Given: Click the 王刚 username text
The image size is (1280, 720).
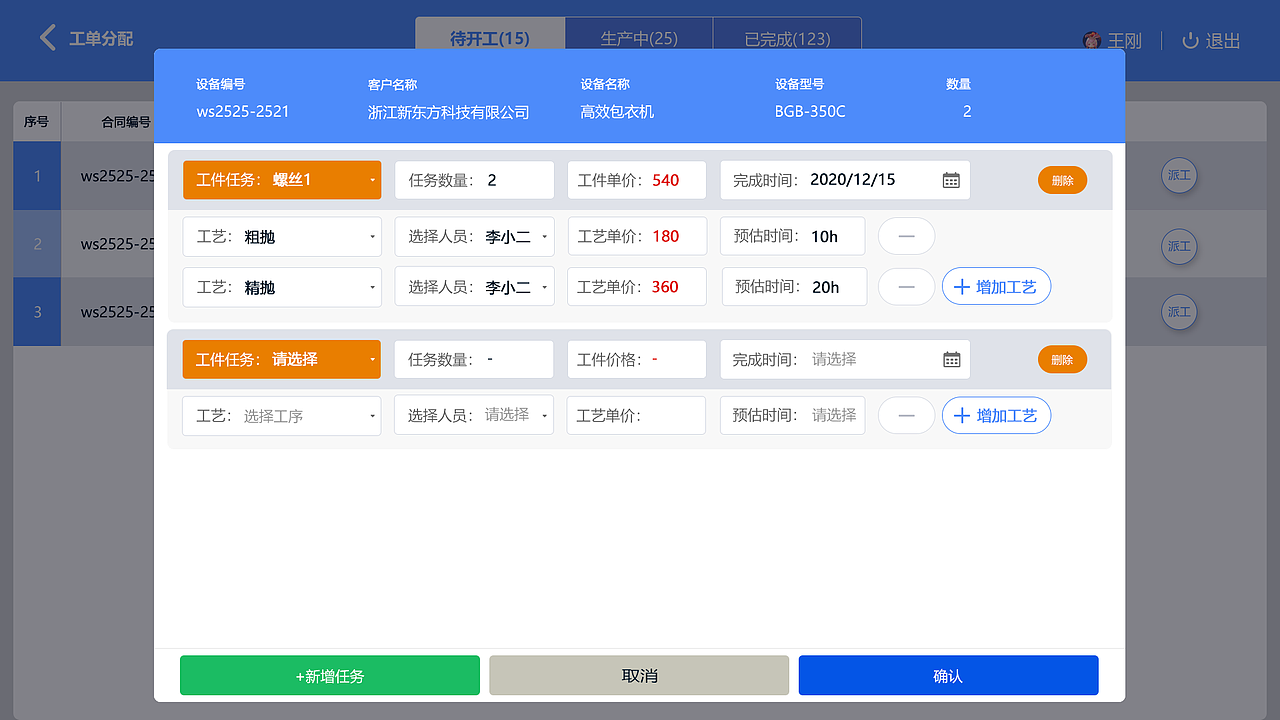Looking at the screenshot, I should 1124,41.
